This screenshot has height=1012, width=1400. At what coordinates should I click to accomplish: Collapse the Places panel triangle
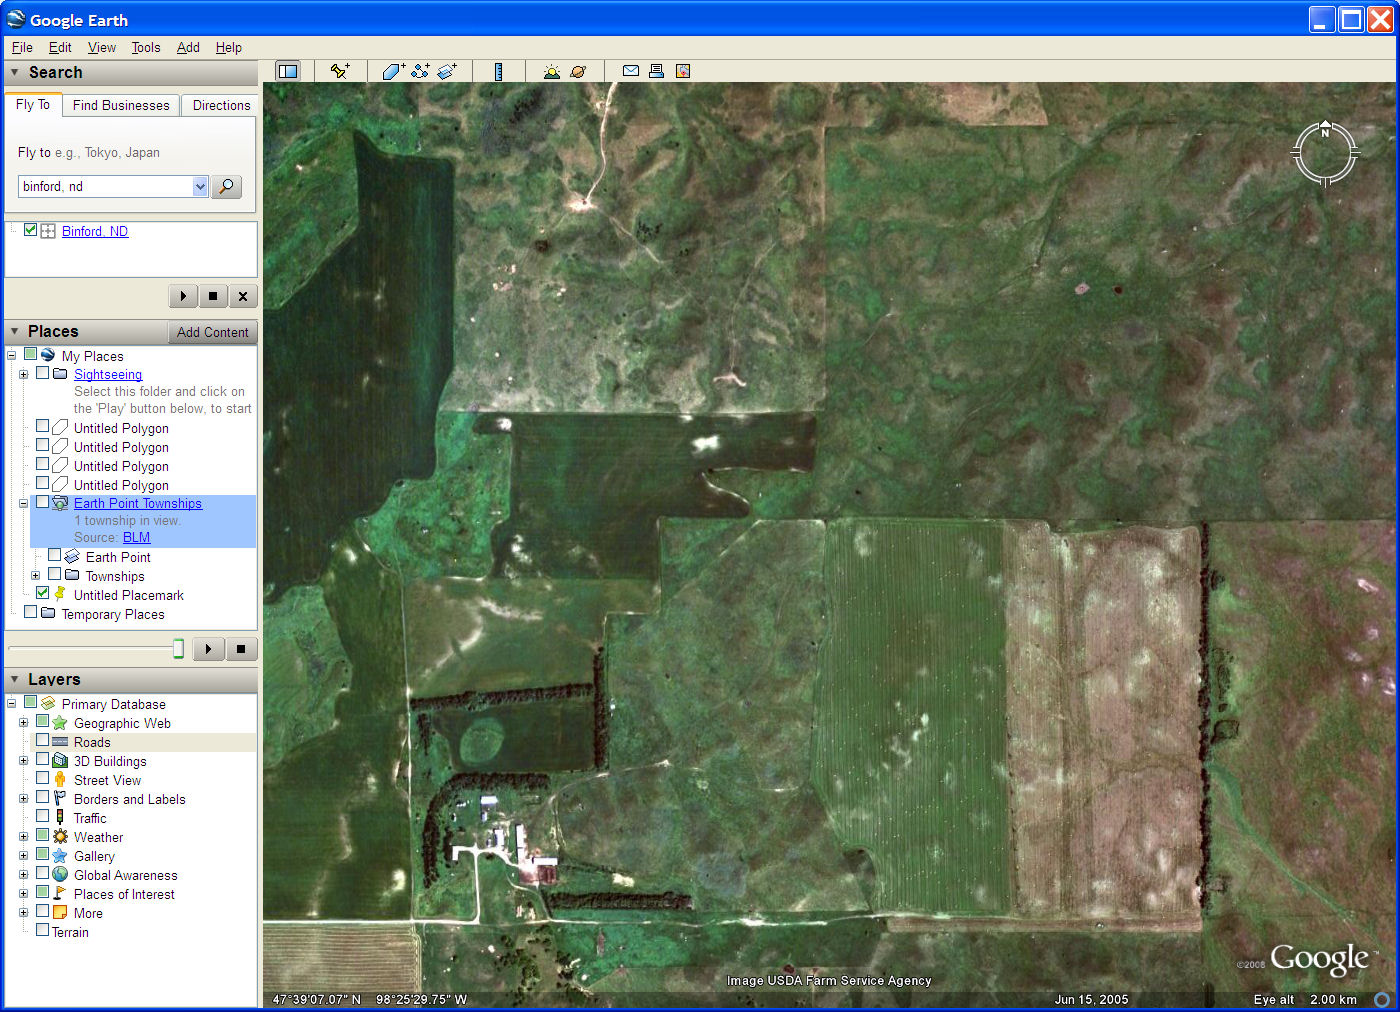pos(15,331)
